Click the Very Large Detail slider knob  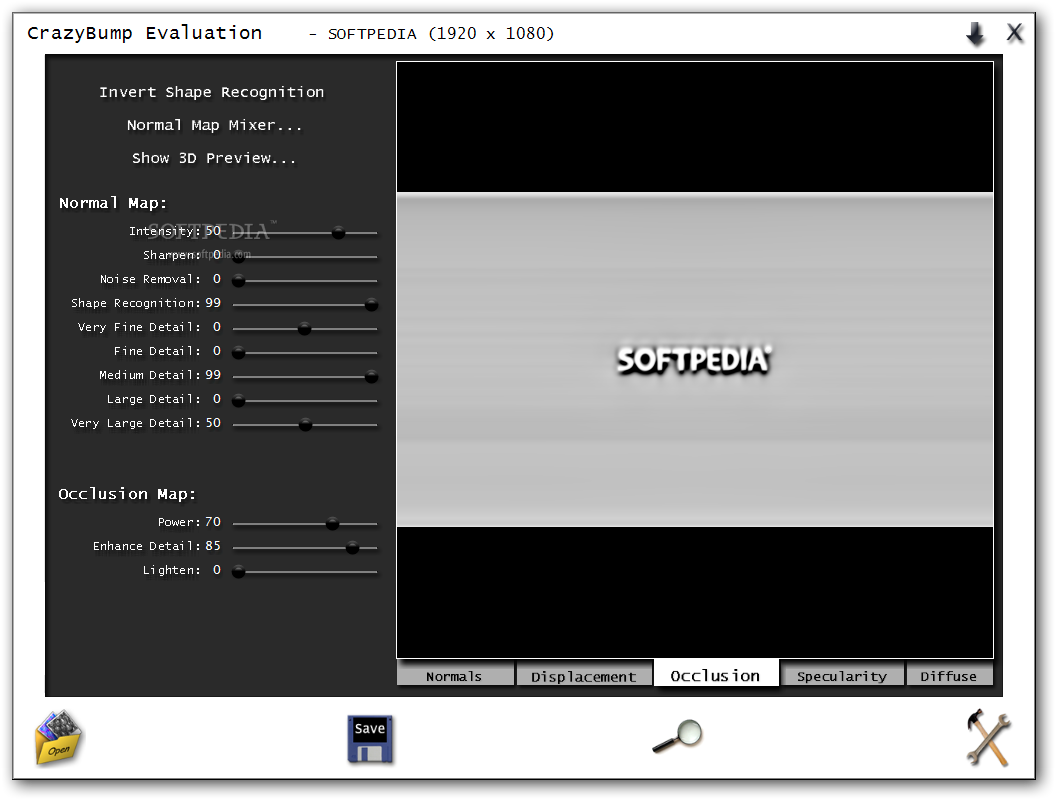tap(305, 425)
